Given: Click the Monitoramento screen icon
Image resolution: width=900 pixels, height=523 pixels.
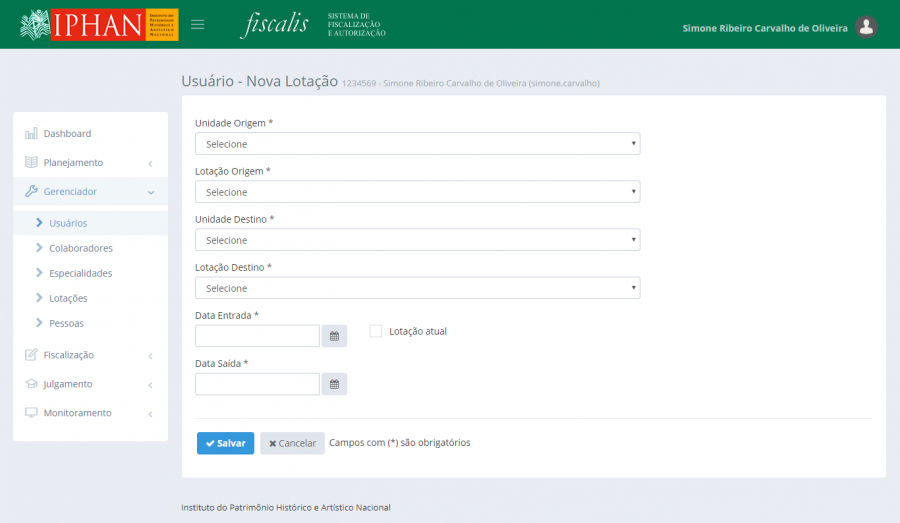Looking at the screenshot, I should 31,413.
